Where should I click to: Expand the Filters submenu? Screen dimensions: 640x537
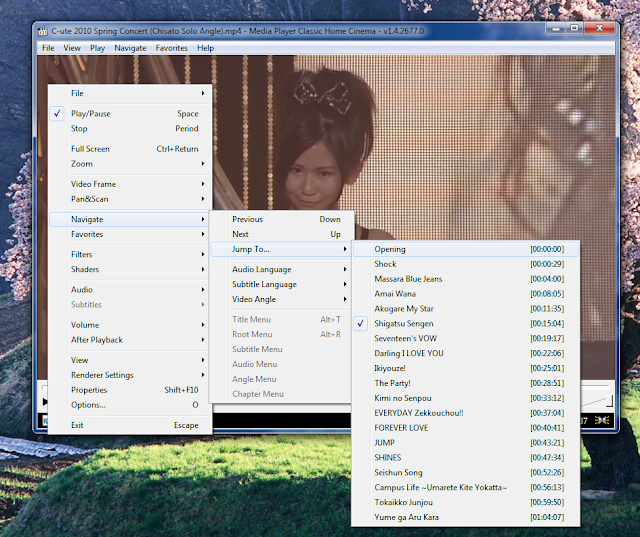130,255
